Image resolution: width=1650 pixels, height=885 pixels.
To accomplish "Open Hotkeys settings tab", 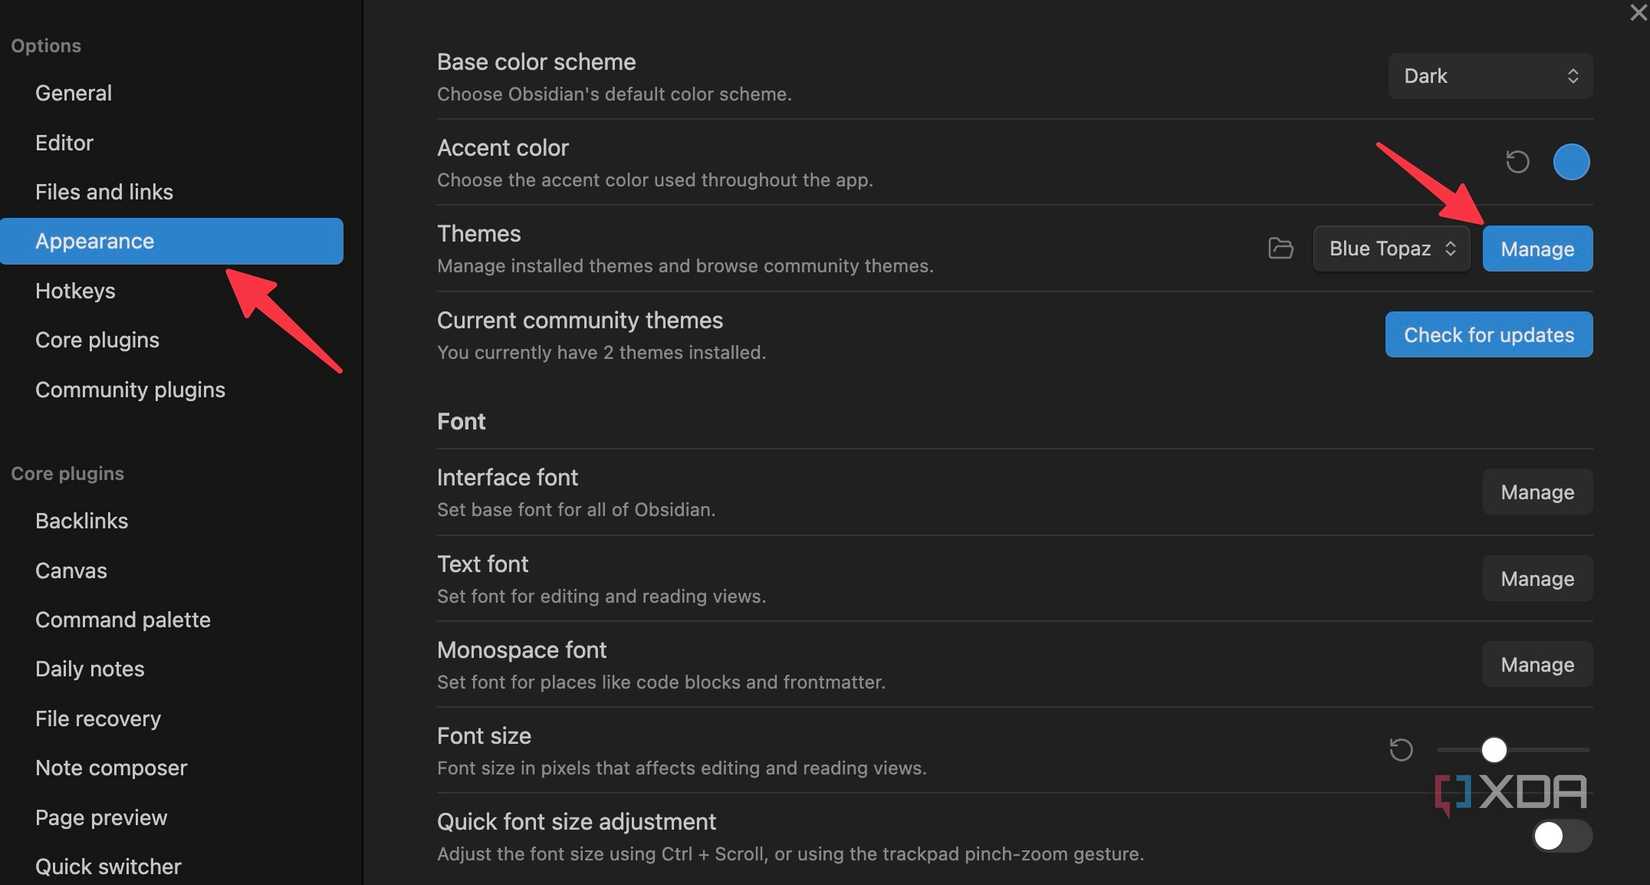I will [x=75, y=291].
